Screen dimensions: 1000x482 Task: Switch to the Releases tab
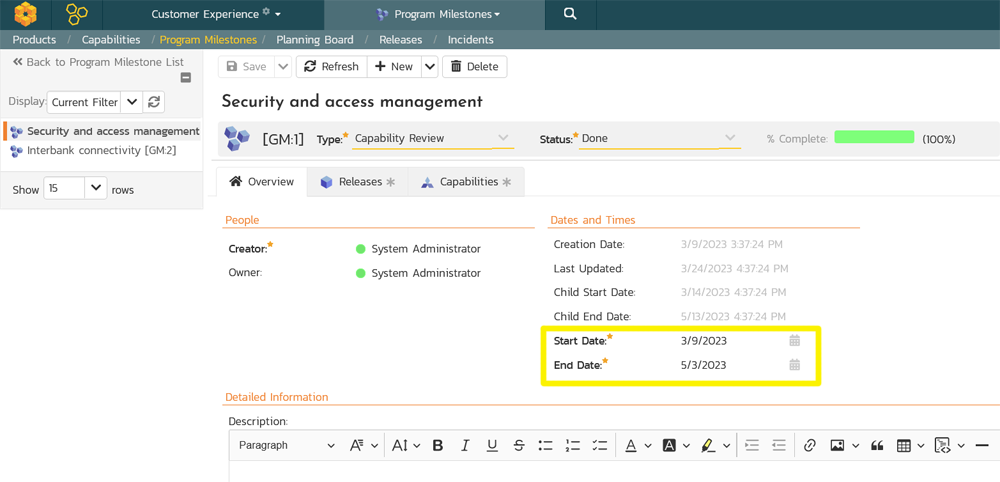tap(358, 182)
